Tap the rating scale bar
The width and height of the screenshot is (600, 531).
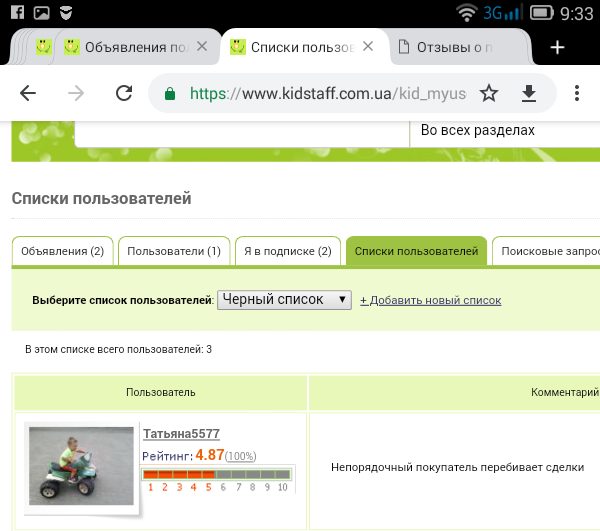coord(217,480)
